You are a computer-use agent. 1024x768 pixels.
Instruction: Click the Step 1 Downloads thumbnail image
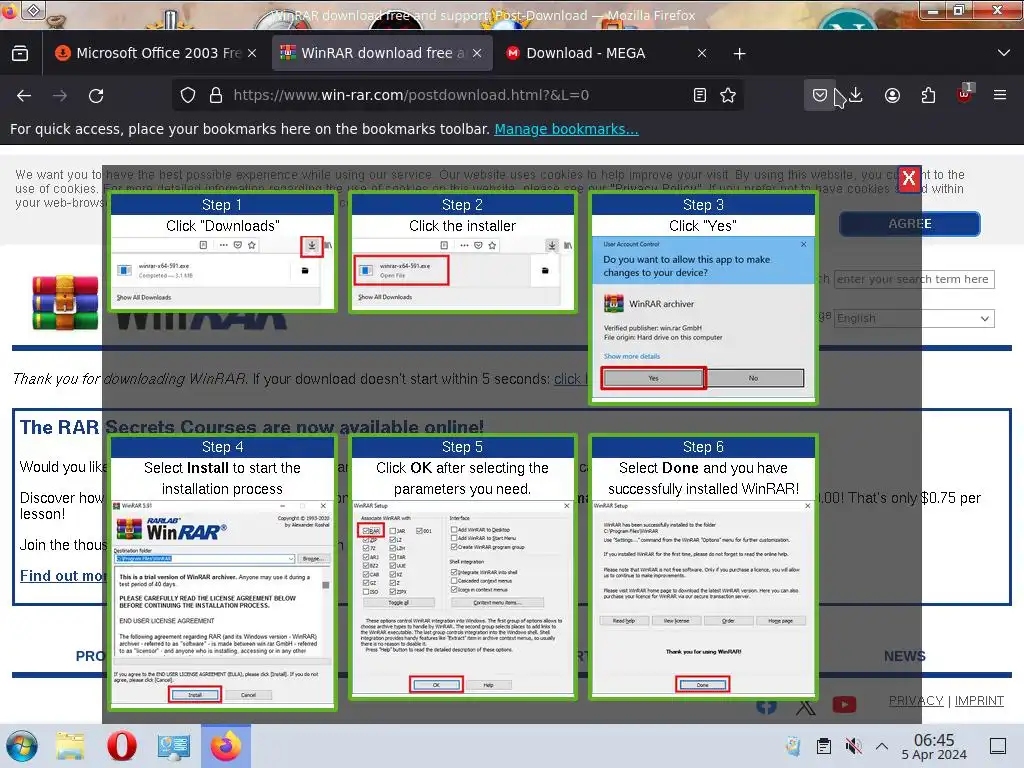[x=223, y=271]
